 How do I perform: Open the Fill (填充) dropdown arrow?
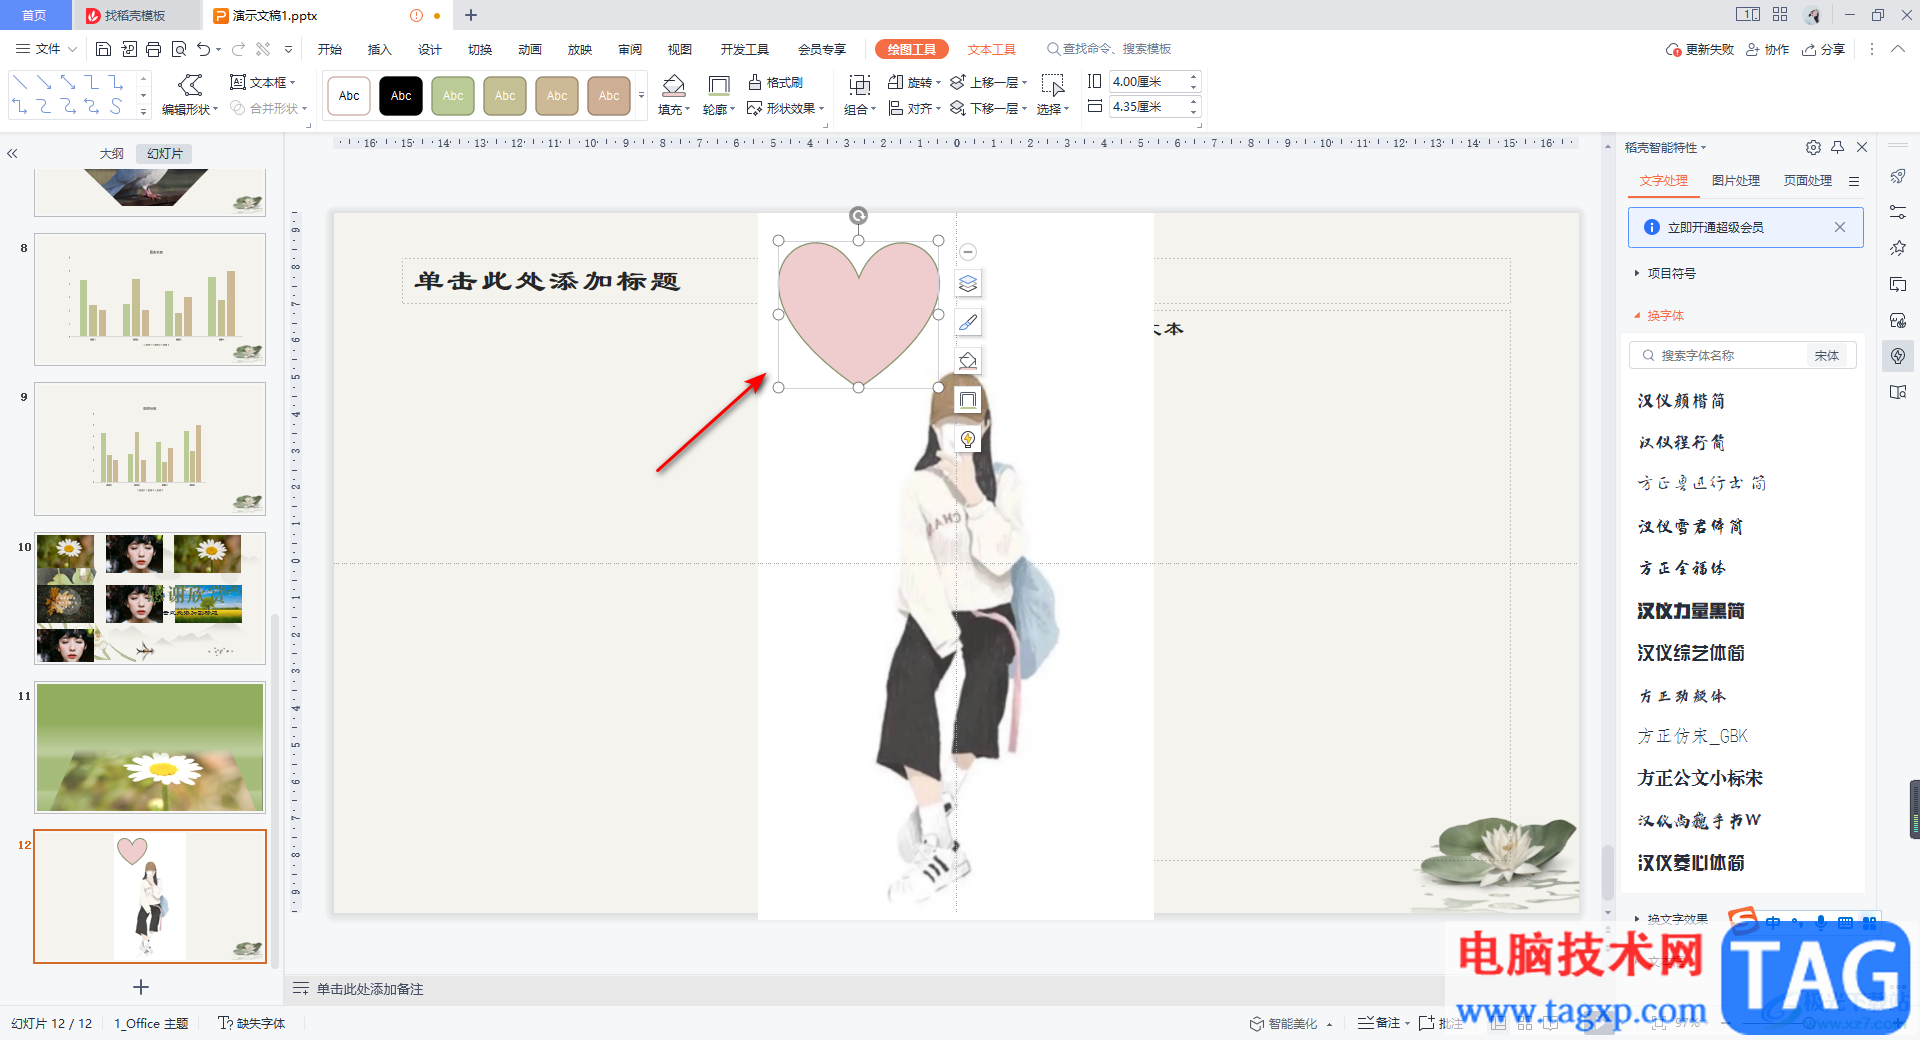coord(687,110)
